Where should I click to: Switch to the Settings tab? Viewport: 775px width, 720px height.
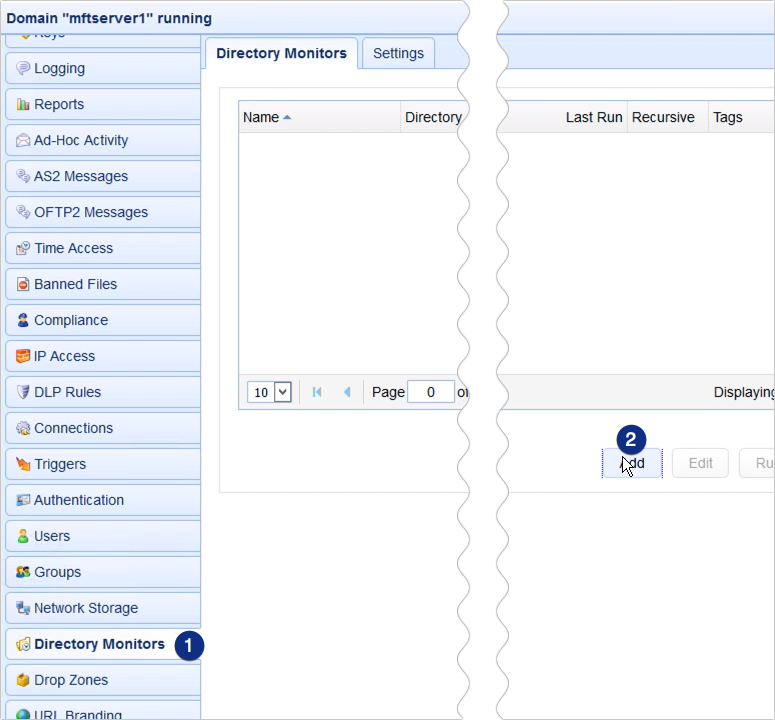click(x=398, y=53)
